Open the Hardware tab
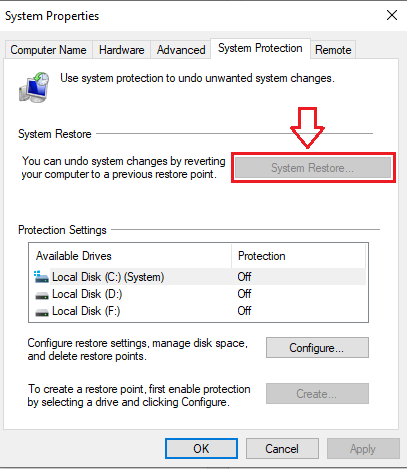 (x=122, y=50)
